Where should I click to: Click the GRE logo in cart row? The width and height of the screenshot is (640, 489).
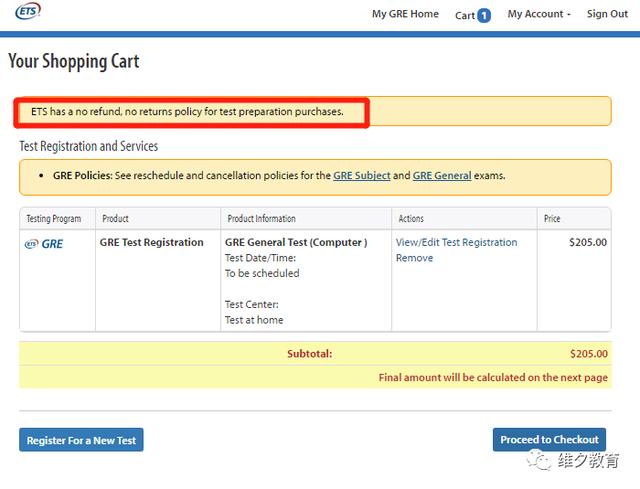click(x=44, y=244)
